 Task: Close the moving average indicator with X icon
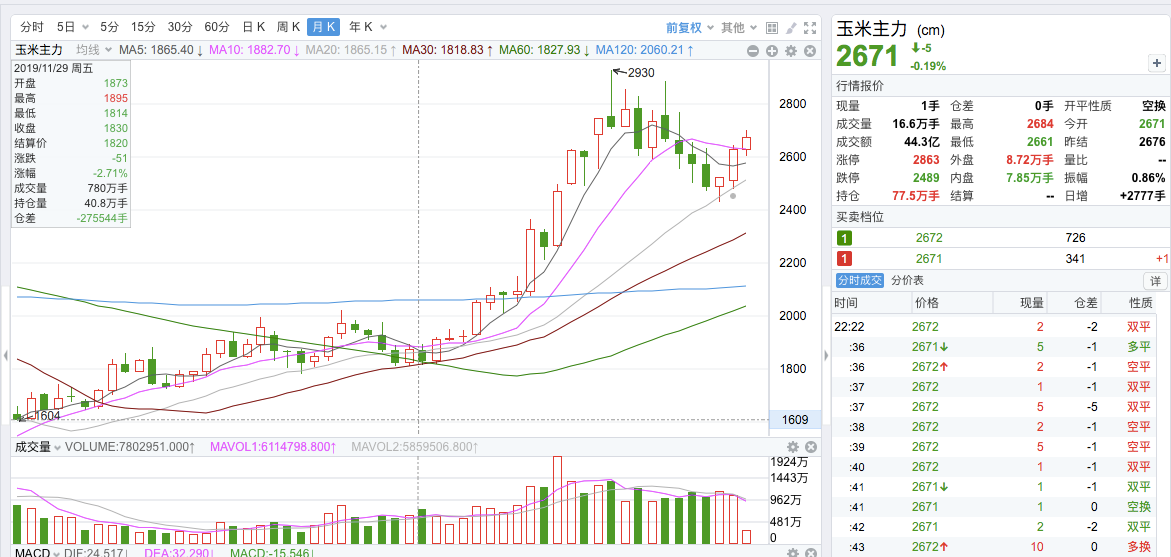pos(810,51)
